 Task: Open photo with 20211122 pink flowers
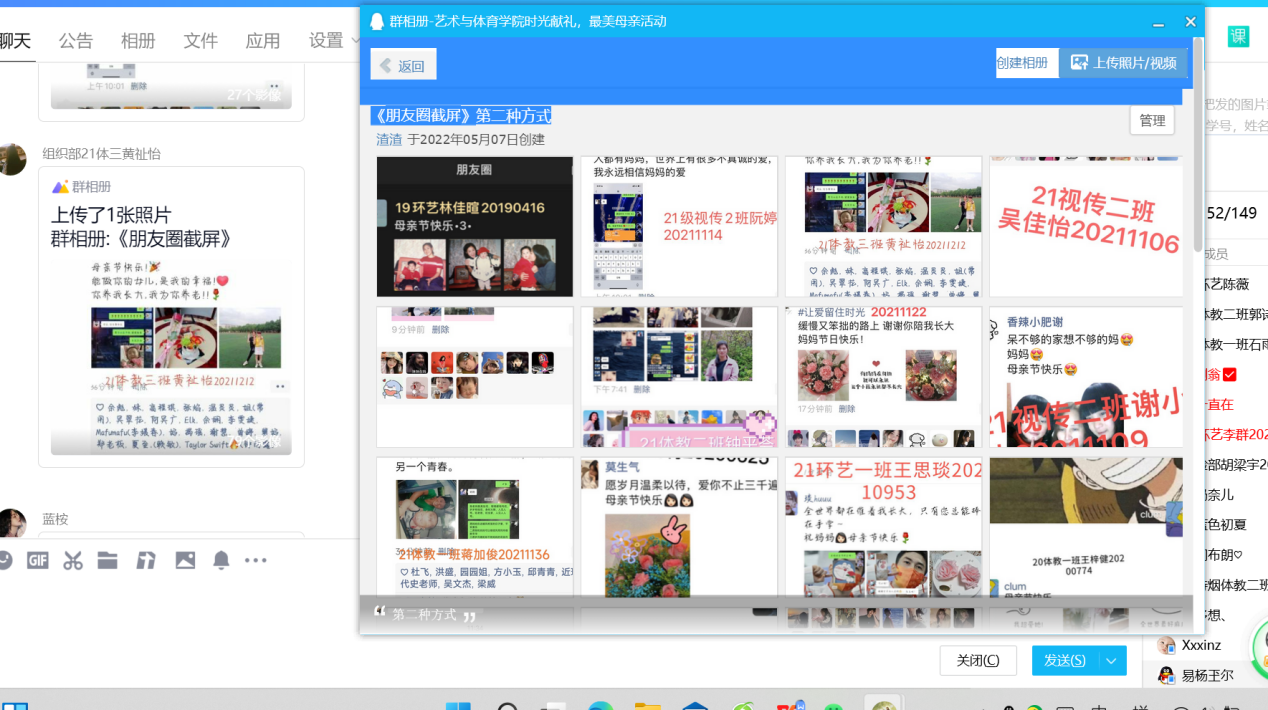883,376
